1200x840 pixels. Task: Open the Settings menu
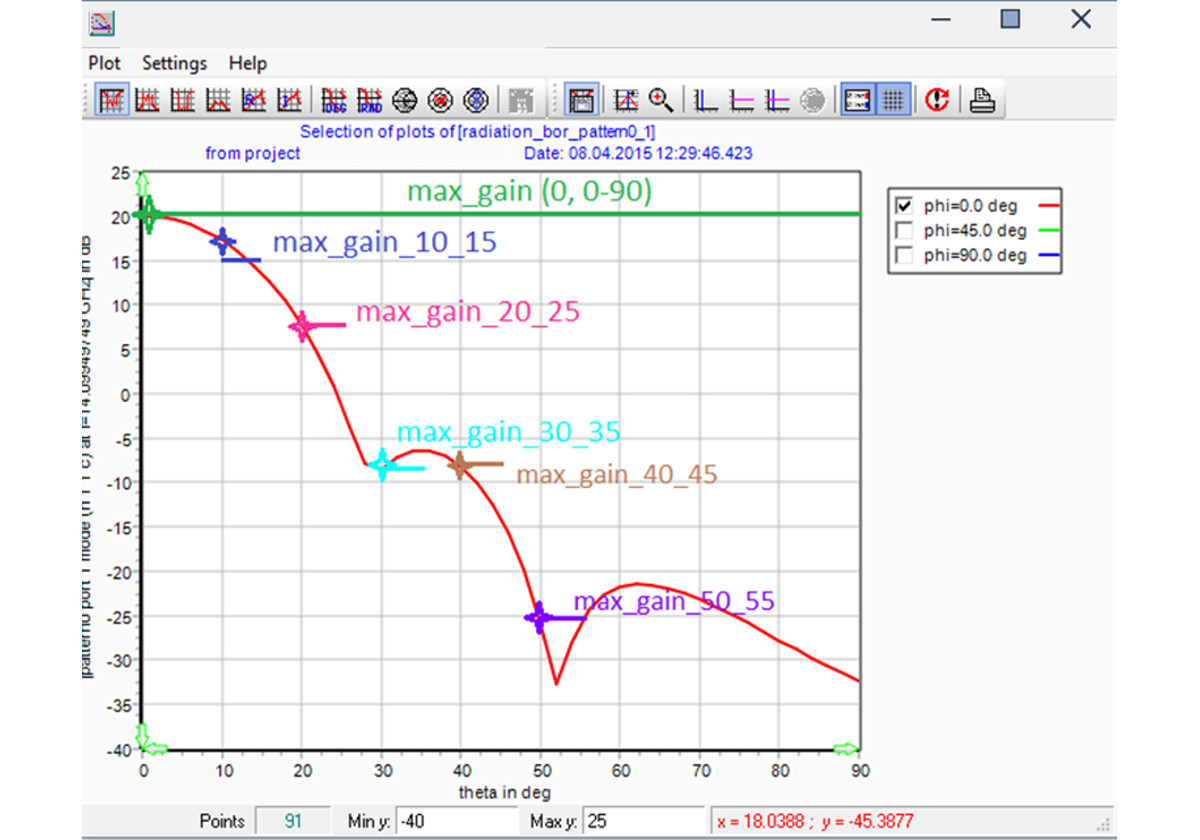174,63
